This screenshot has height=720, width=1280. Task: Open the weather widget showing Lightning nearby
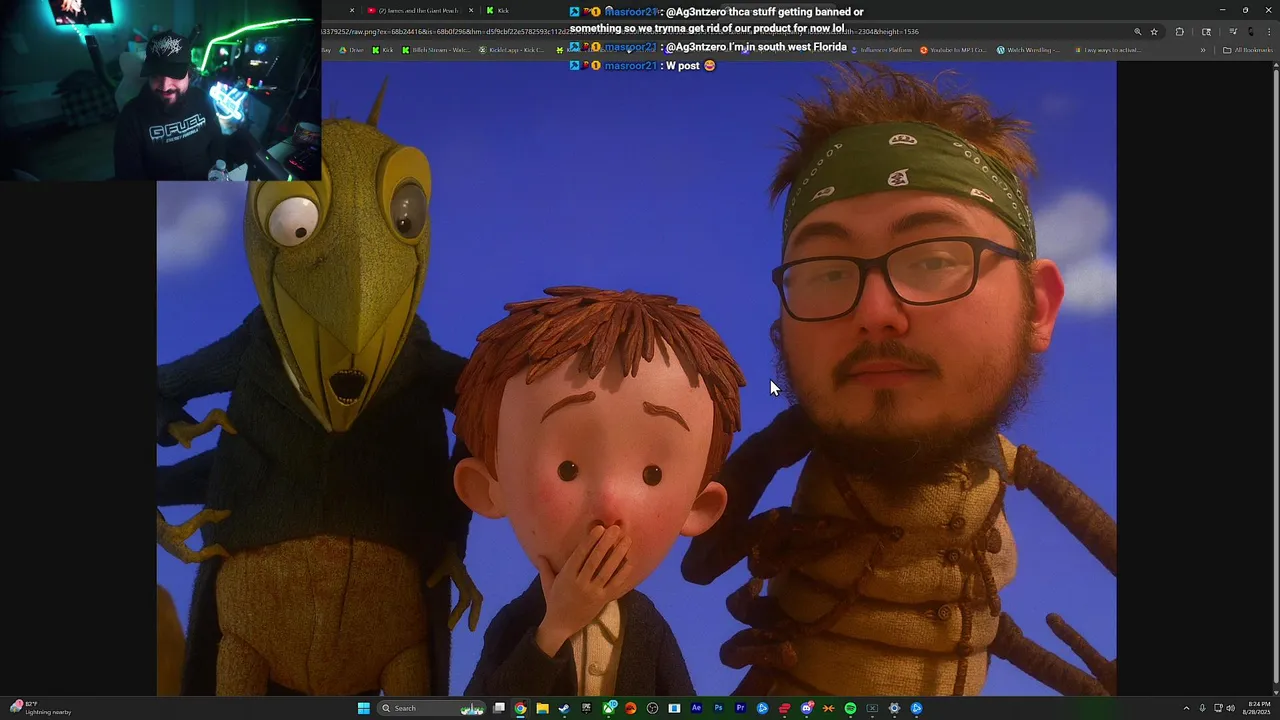click(42, 708)
